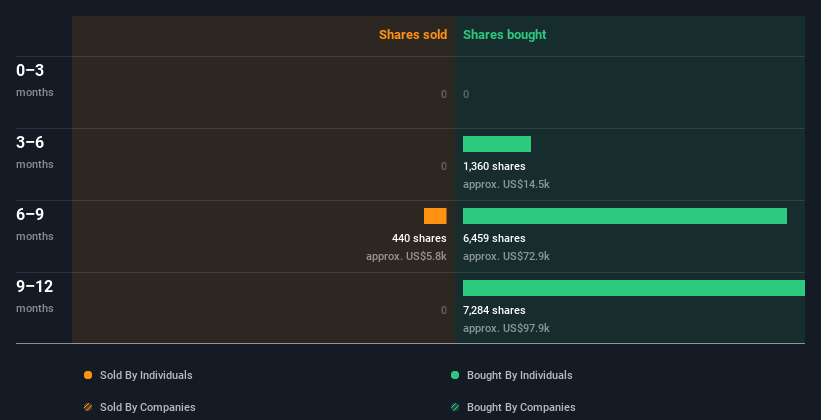Viewport: 821px width, 420px height.
Task: Click the approx. US$5.8k value
Action: tap(406, 257)
